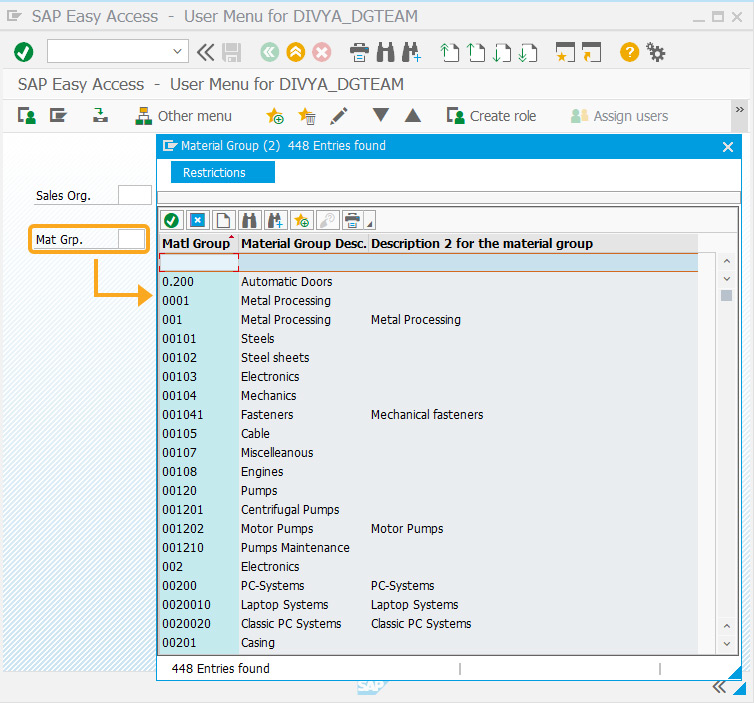Select material group 00201 Casing
The height and width of the screenshot is (703, 754).
pyautogui.click(x=428, y=642)
